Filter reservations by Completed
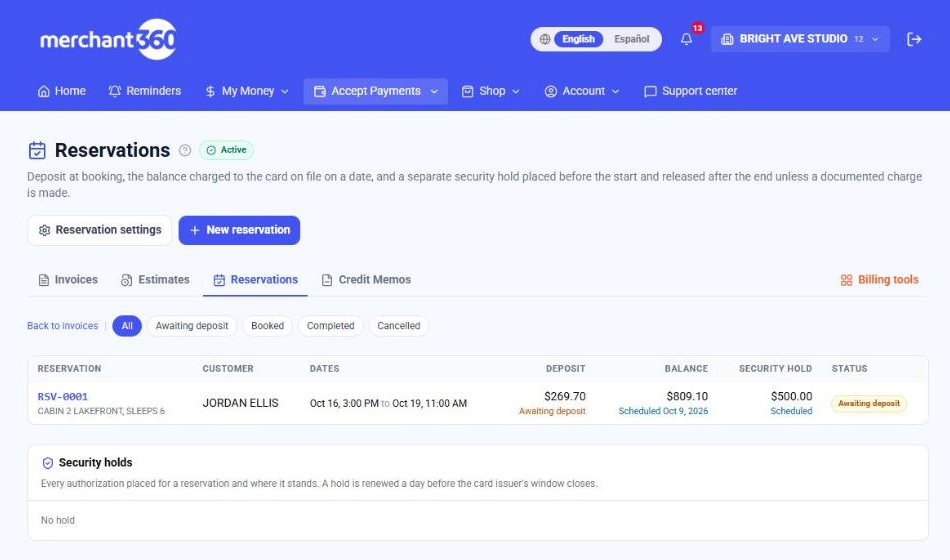Screen dimensions: 950x560 click(330, 326)
